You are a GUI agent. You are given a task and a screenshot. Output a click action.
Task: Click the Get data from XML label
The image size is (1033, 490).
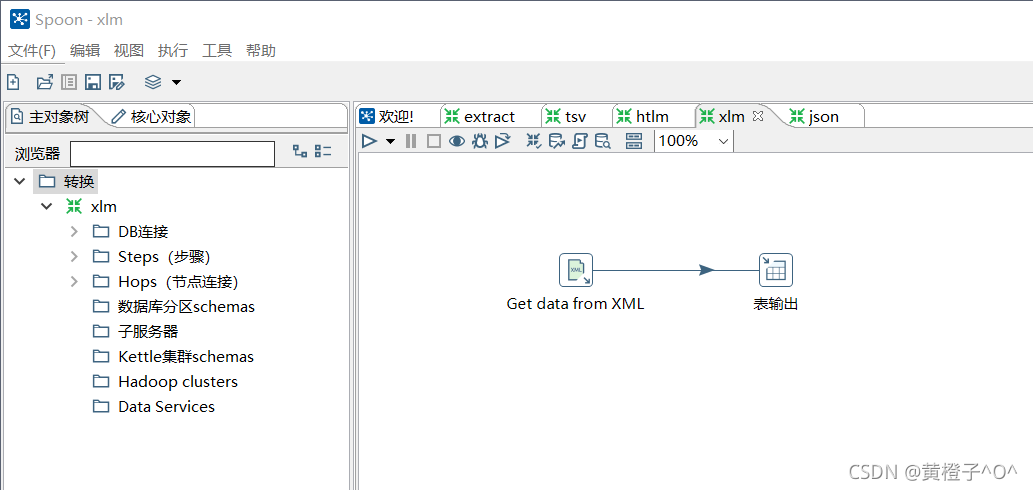[x=575, y=304]
